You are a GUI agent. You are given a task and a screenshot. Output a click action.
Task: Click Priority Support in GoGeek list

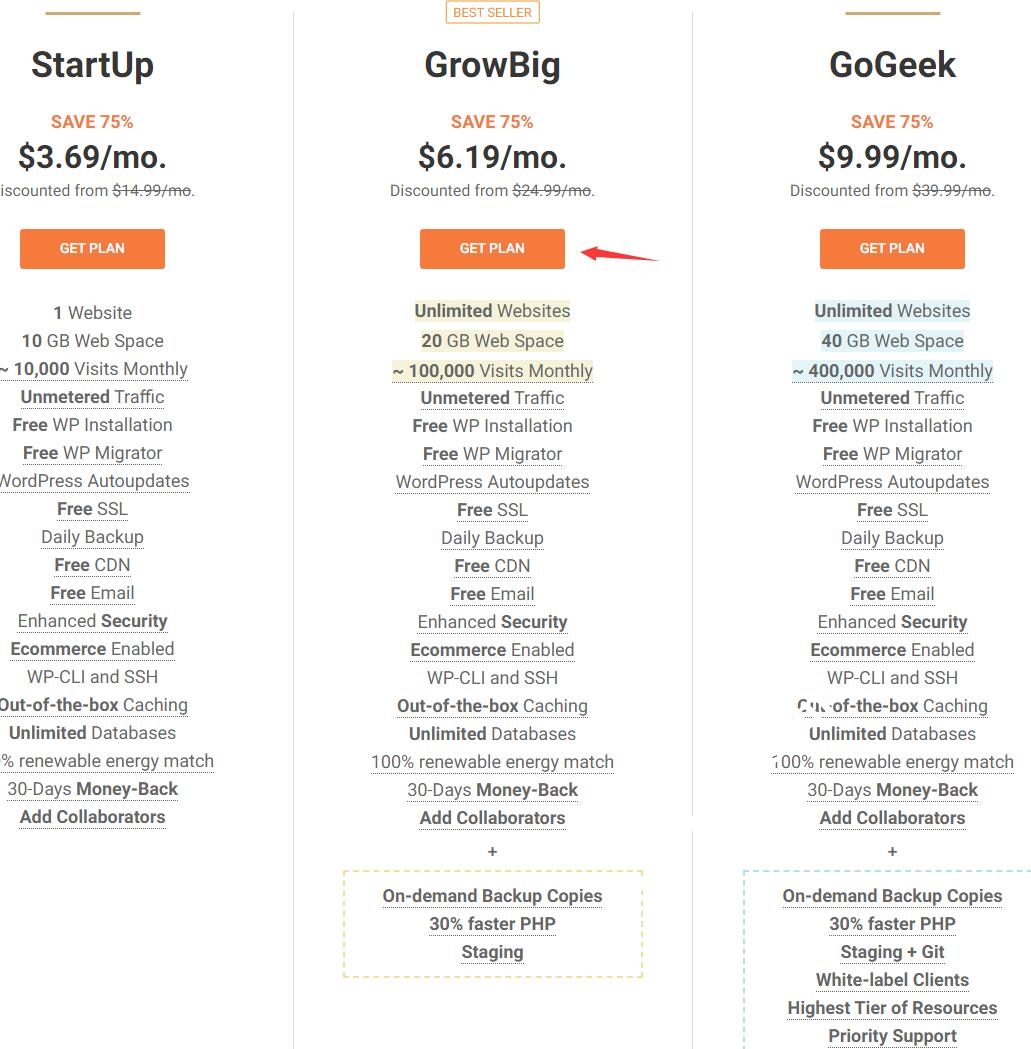pos(892,1036)
